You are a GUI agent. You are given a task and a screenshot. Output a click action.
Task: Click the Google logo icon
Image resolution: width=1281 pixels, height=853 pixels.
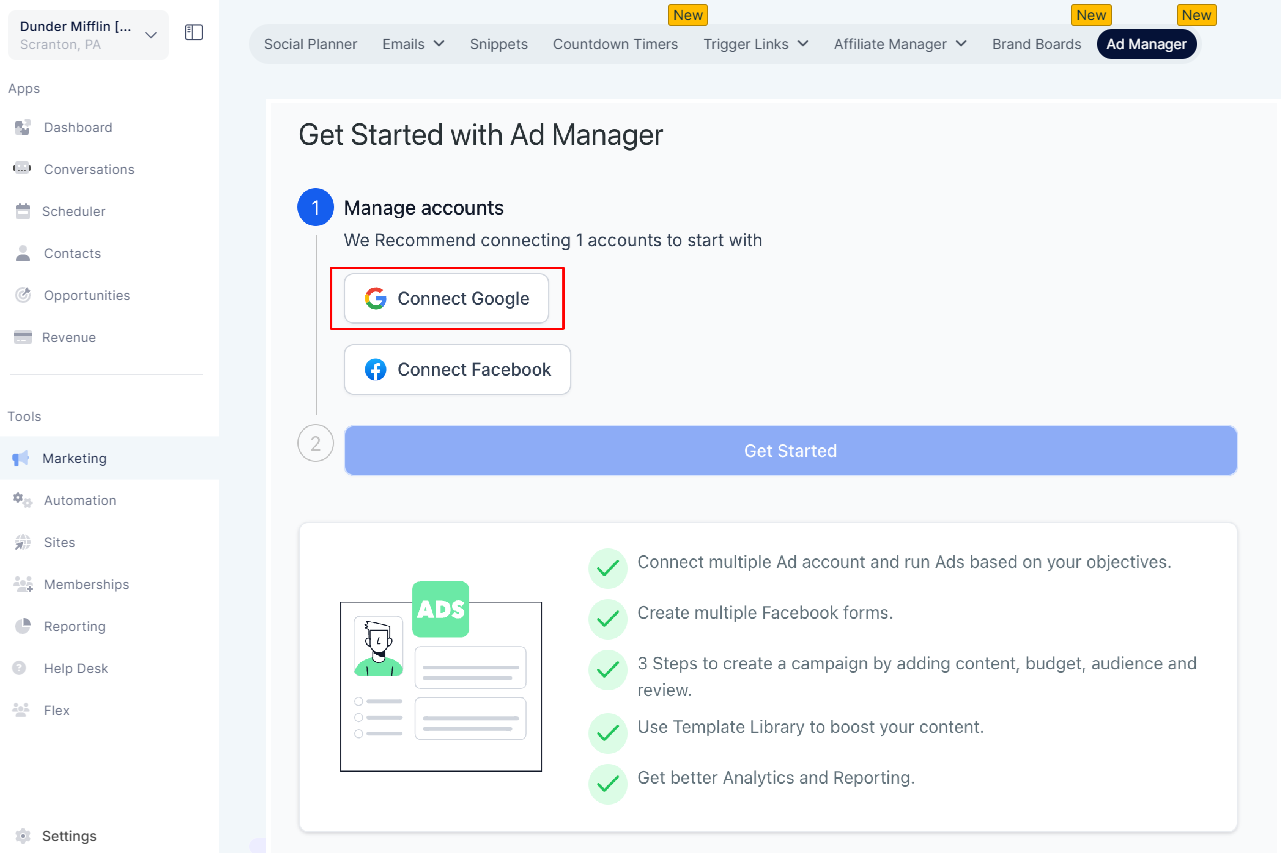pyautogui.click(x=376, y=298)
